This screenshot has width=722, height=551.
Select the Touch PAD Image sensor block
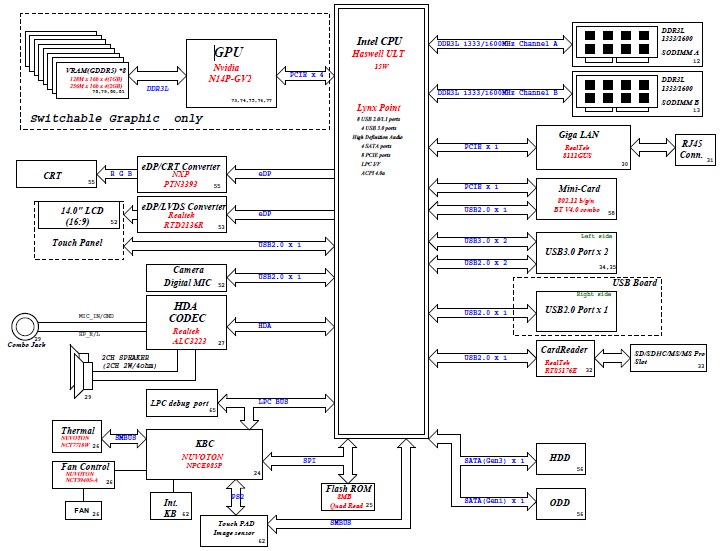[234, 531]
